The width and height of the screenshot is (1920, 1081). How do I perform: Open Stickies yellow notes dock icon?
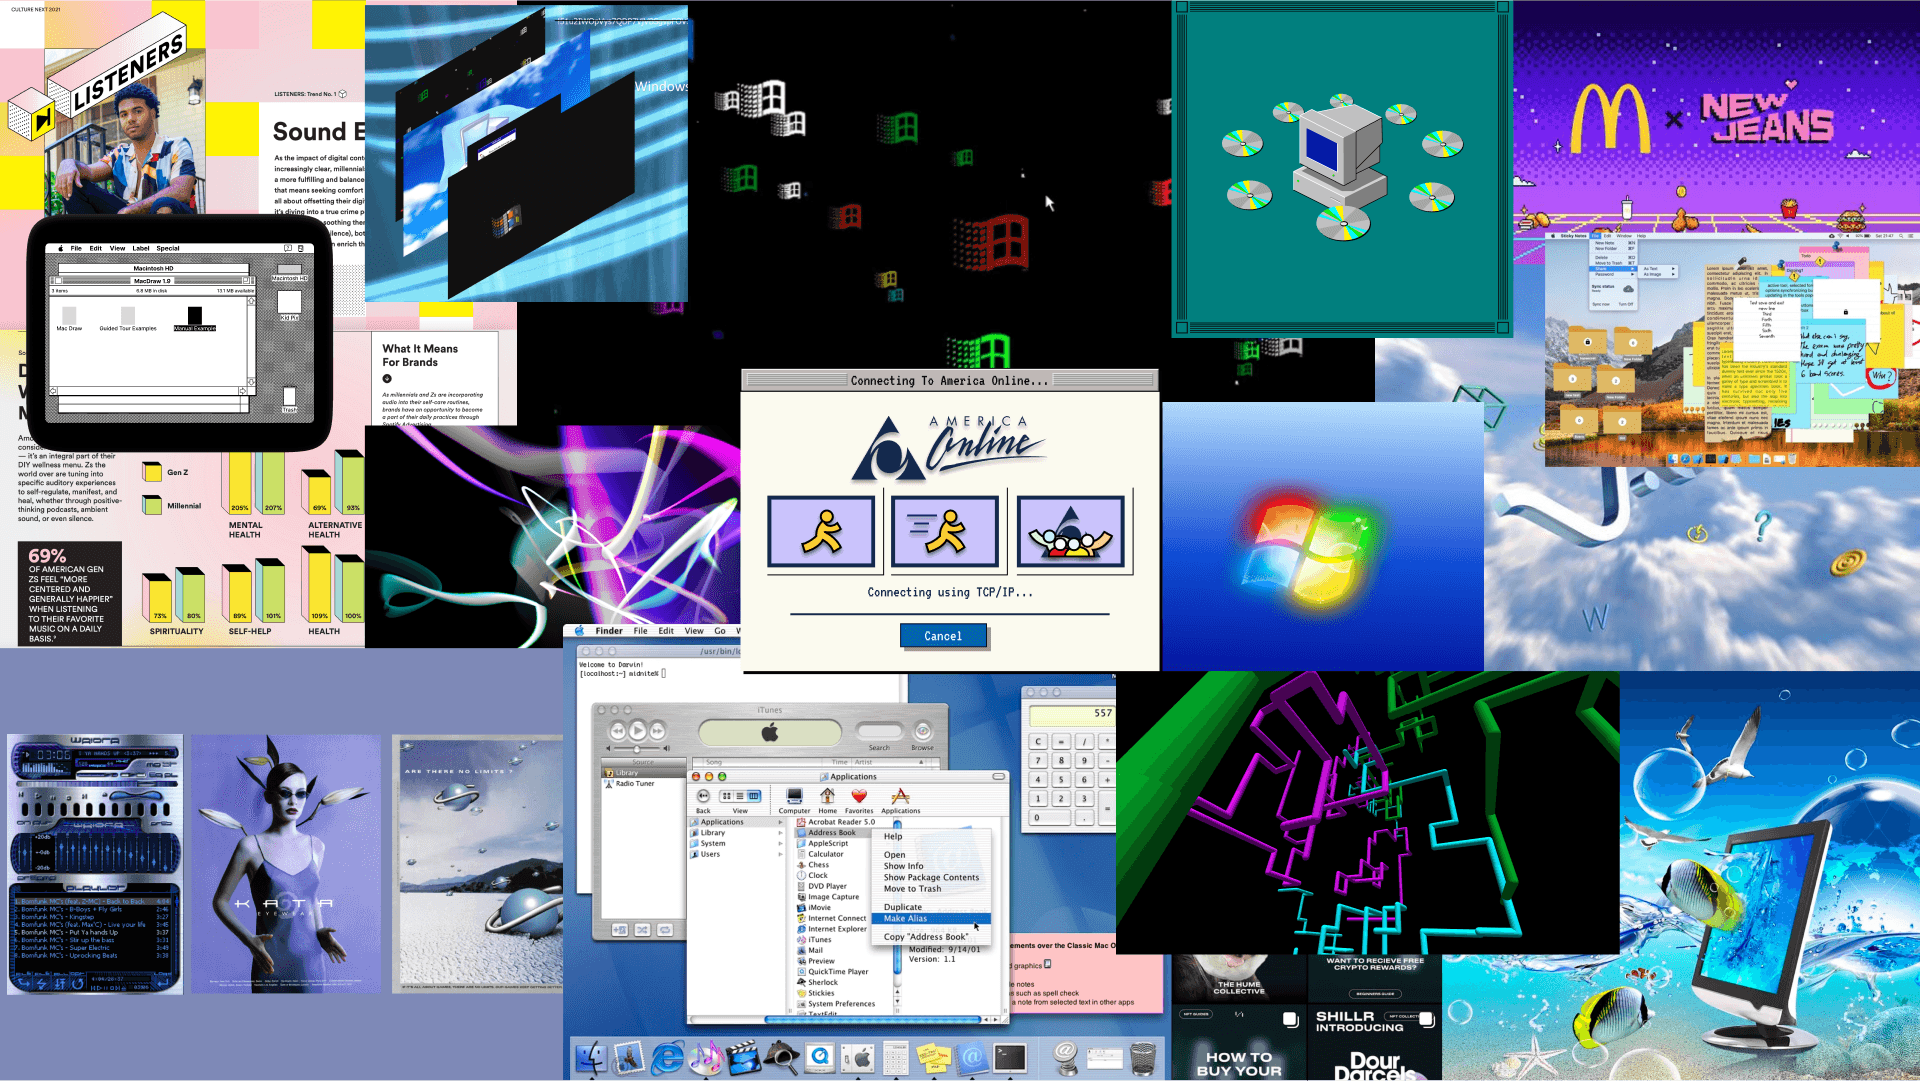[x=933, y=1057]
